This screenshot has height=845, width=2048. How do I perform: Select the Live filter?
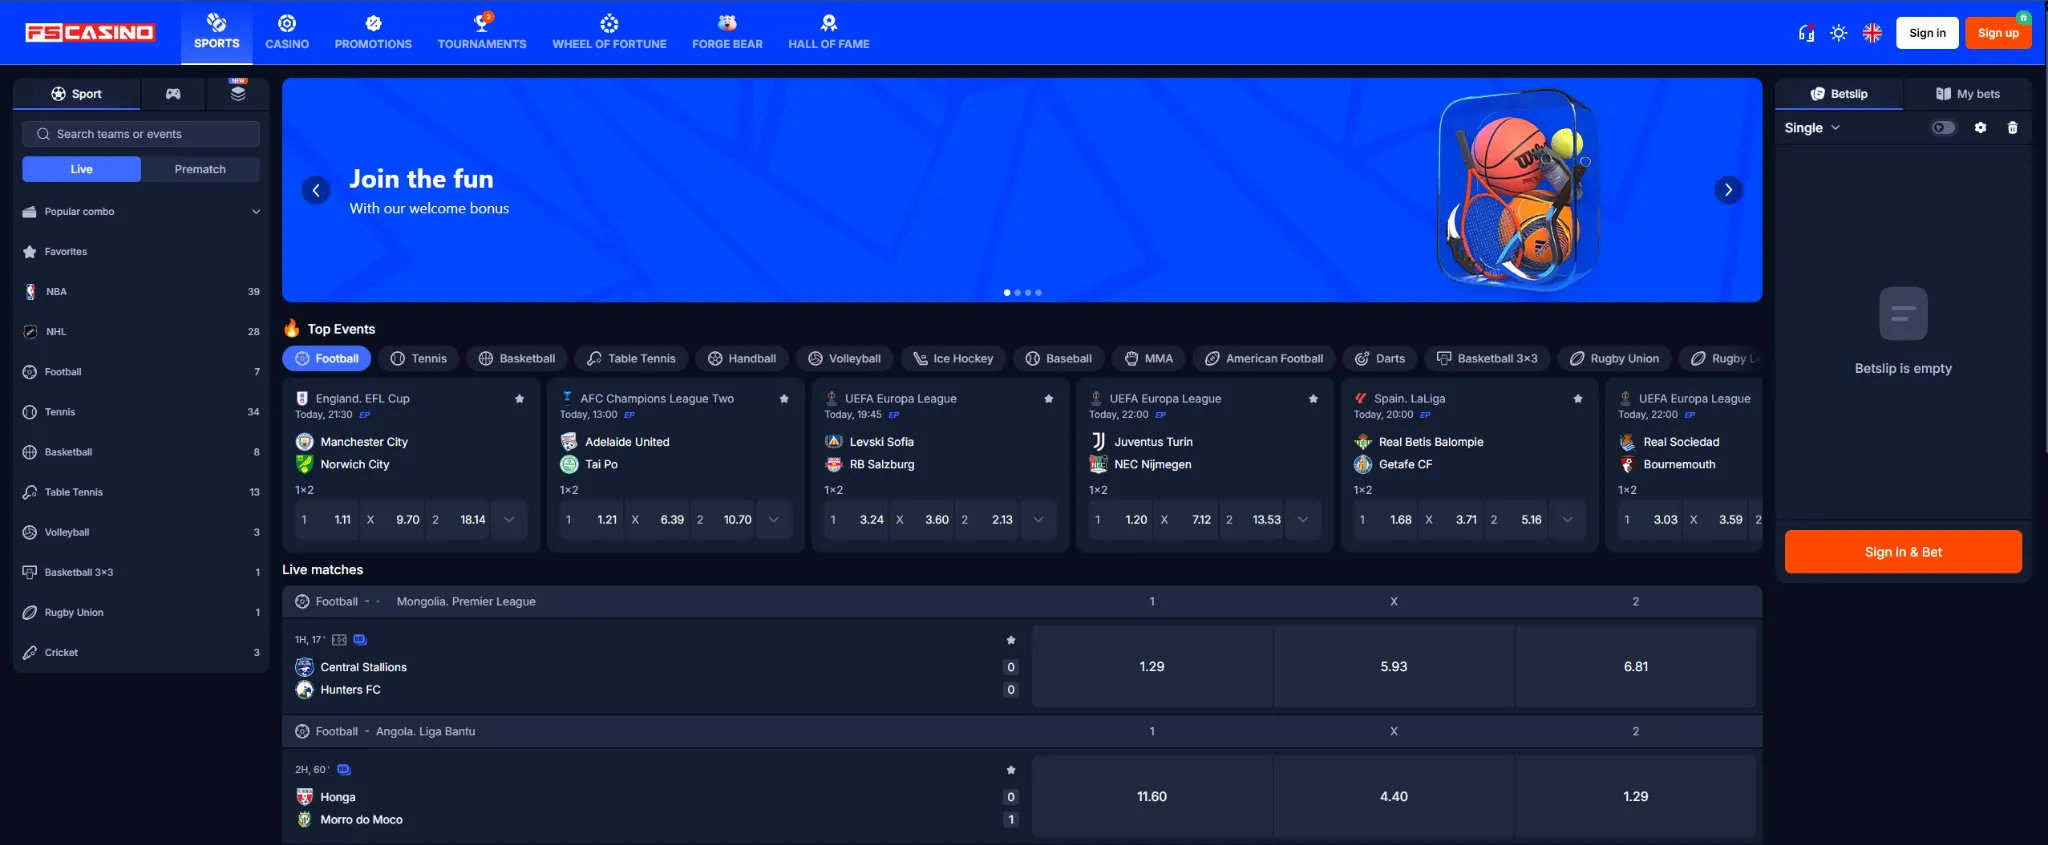click(81, 169)
